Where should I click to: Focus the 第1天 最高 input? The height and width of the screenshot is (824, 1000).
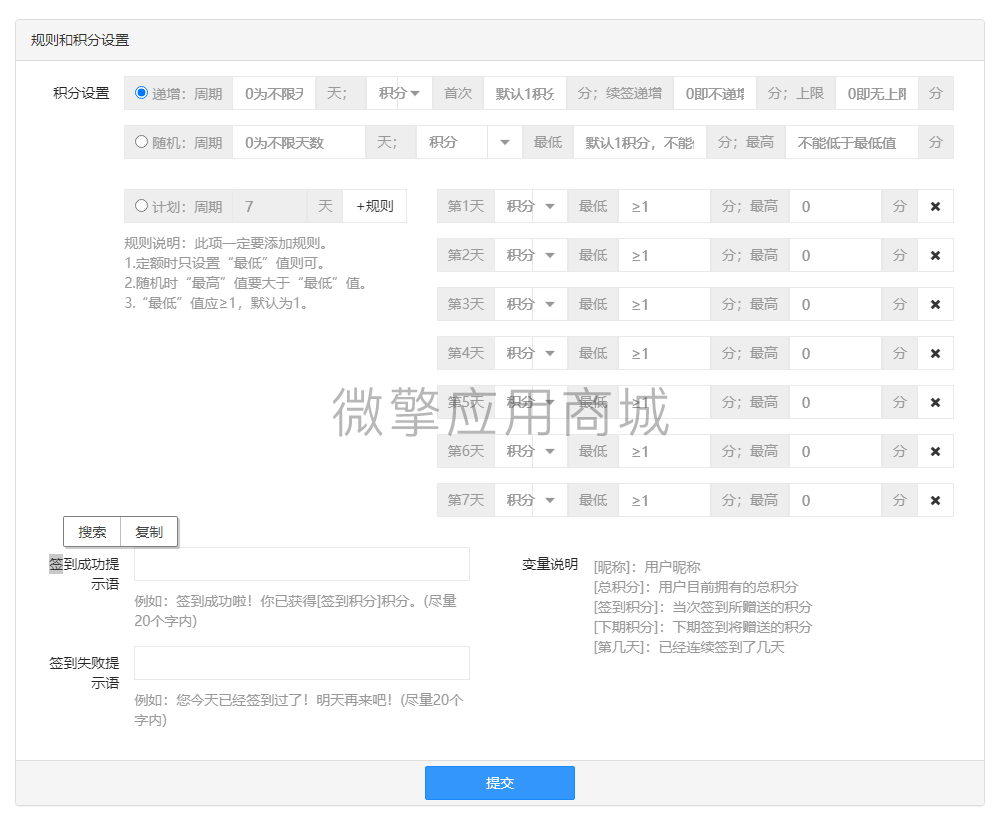[x=835, y=207]
